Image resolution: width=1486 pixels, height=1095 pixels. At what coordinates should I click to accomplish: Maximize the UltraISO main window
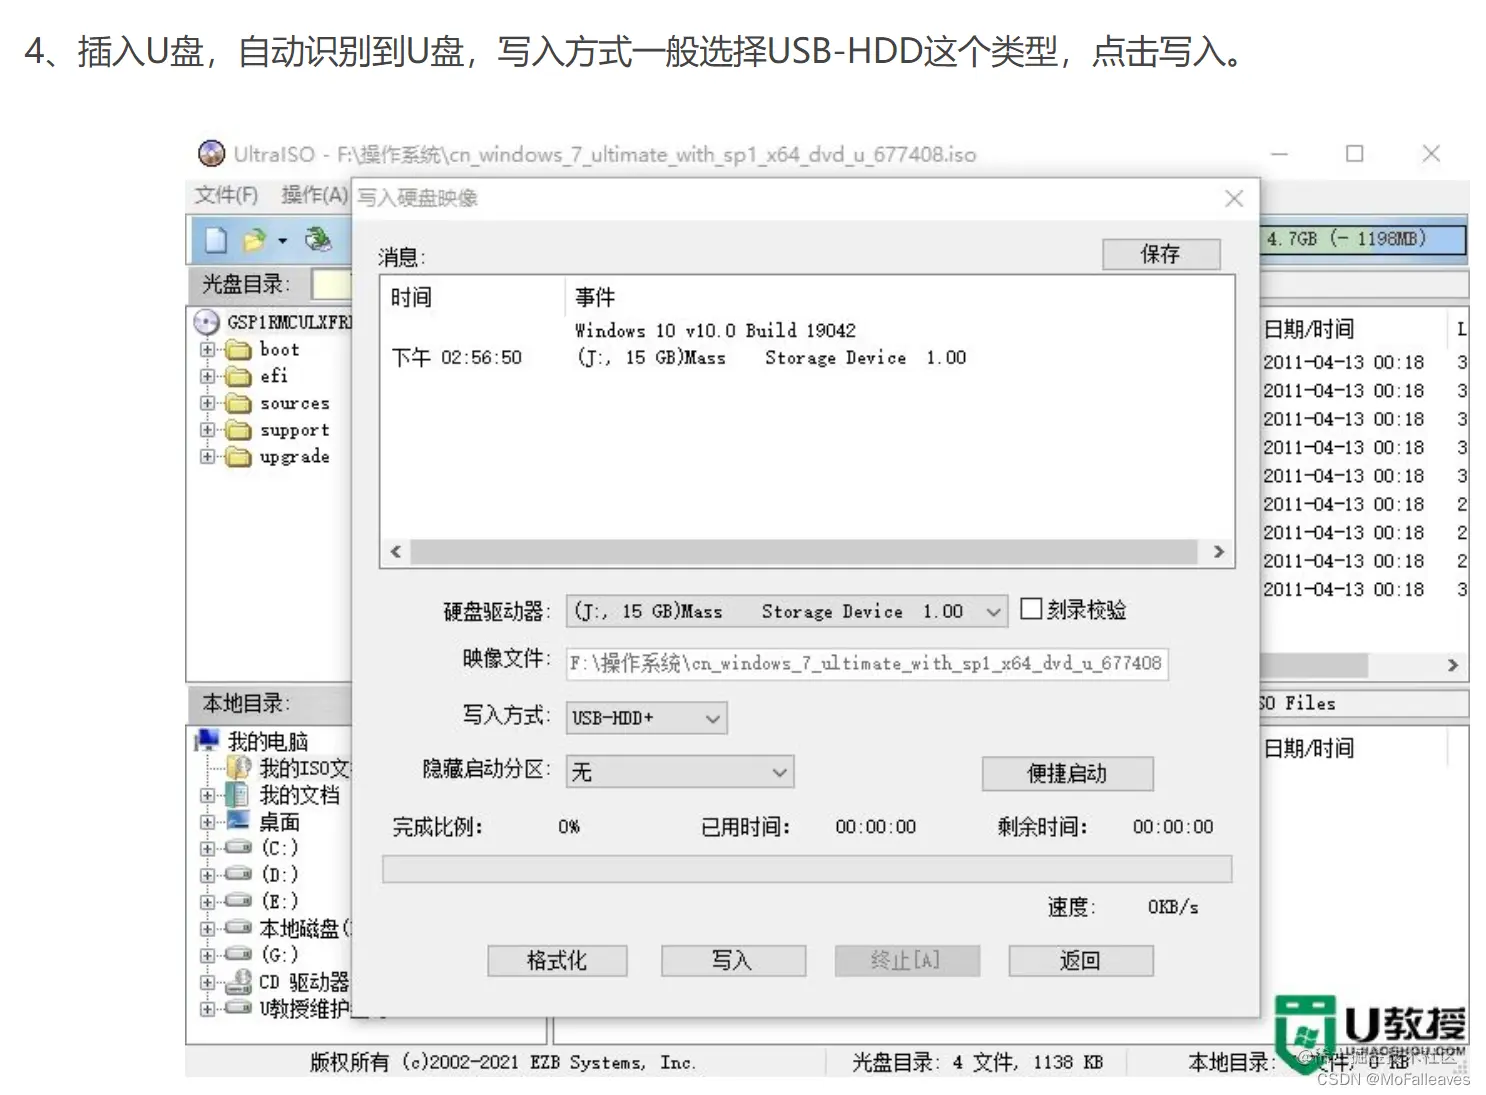click(x=1355, y=154)
